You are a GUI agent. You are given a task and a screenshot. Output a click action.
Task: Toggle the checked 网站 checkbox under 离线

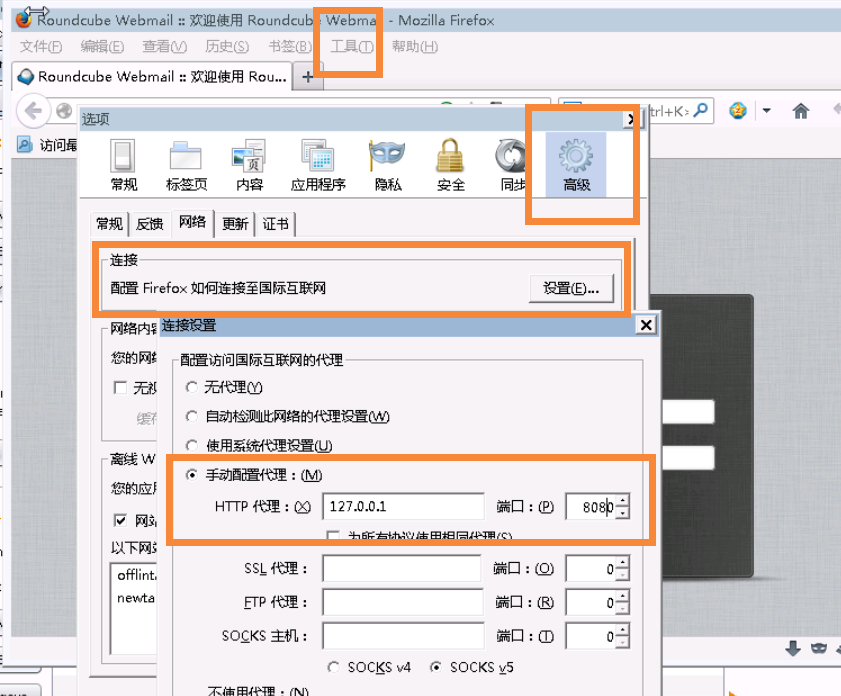[120, 520]
